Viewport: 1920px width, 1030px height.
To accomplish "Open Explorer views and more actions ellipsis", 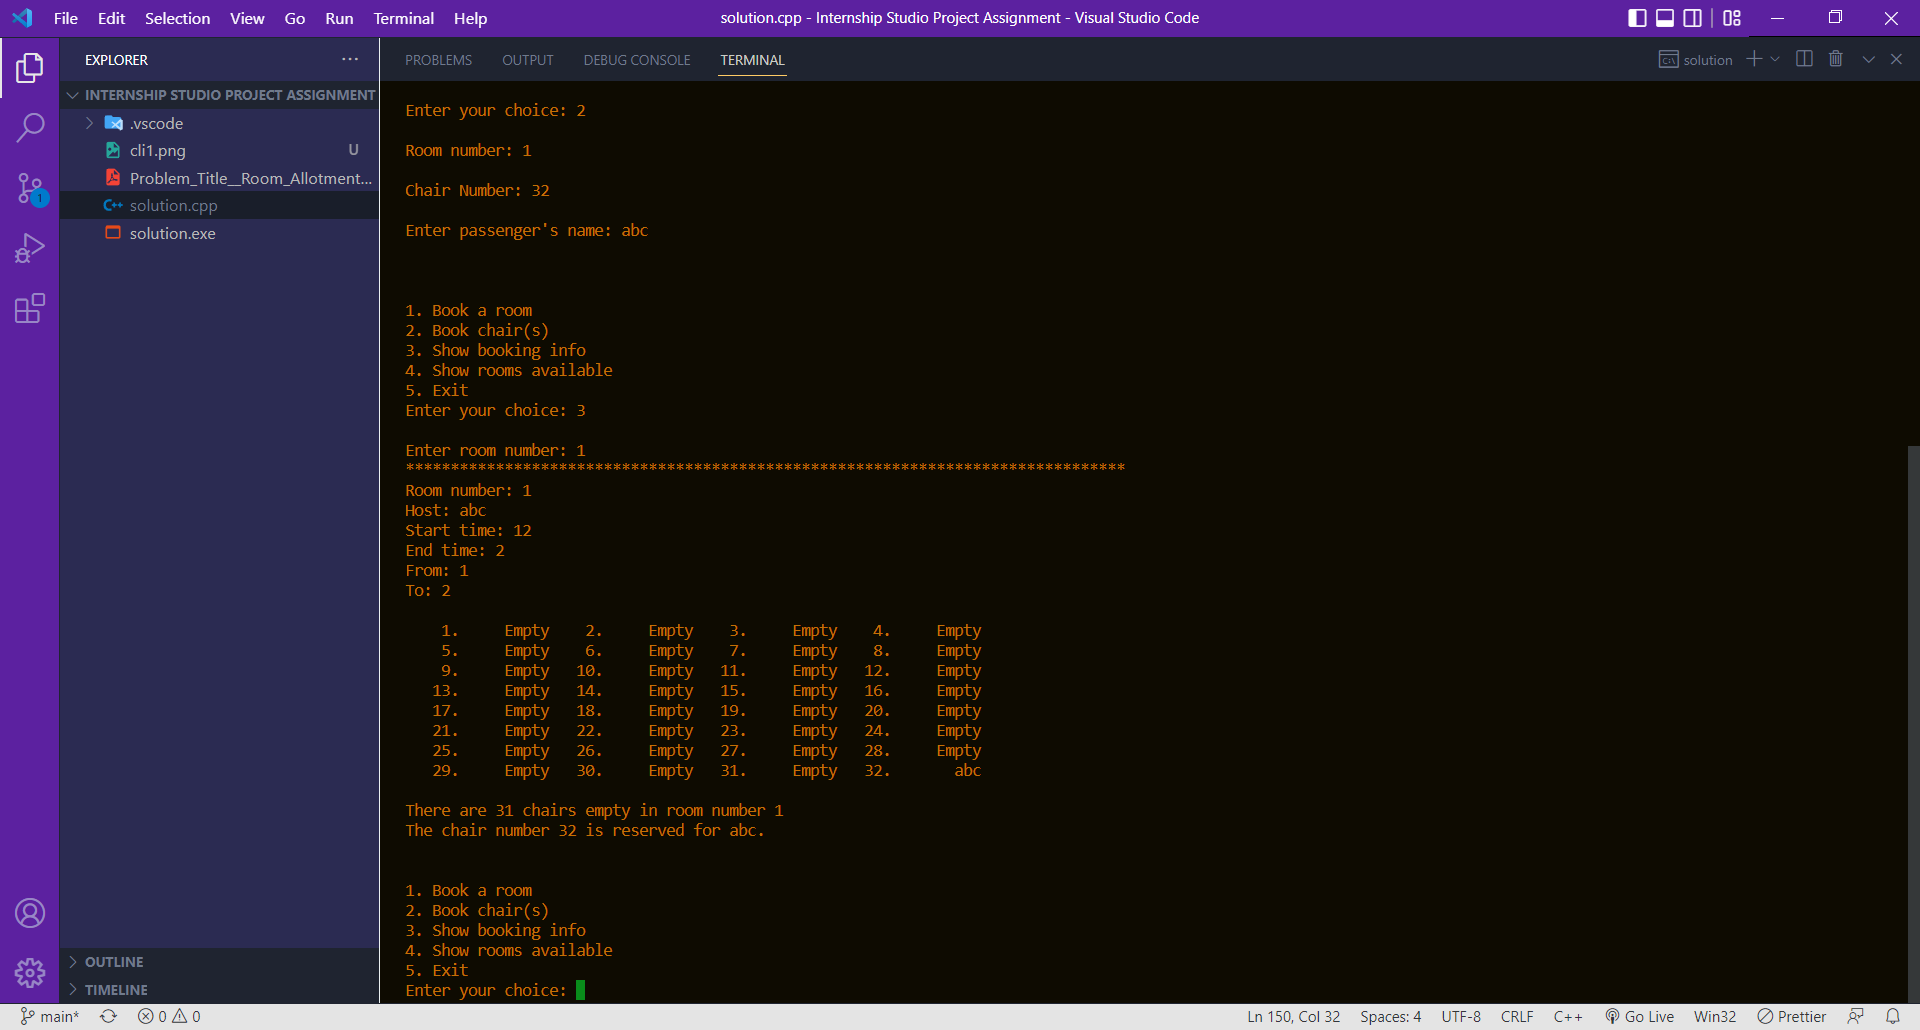I will pos(350,59).
